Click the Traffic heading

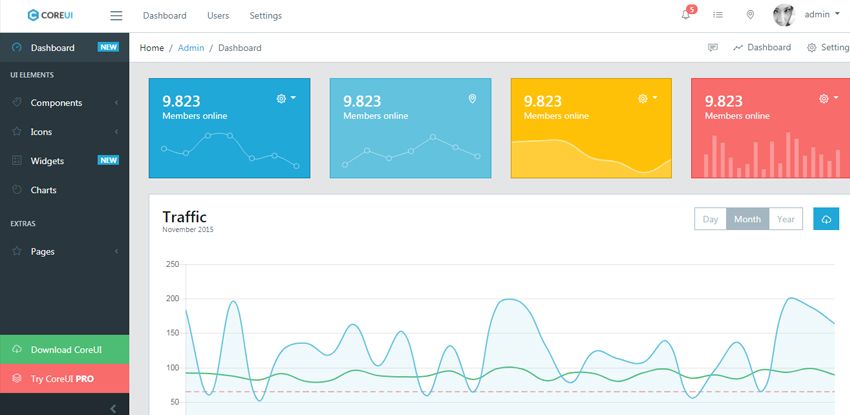tap(184, 217)
